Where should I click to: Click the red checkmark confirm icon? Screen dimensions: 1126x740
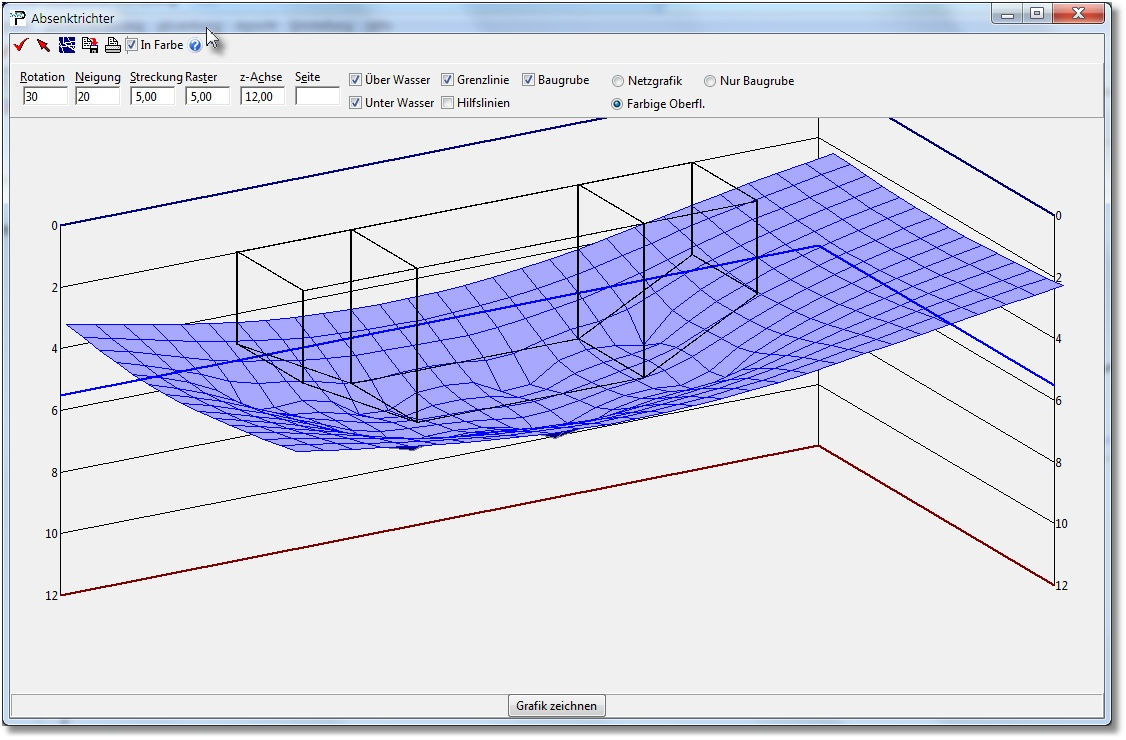click(19, 45)
